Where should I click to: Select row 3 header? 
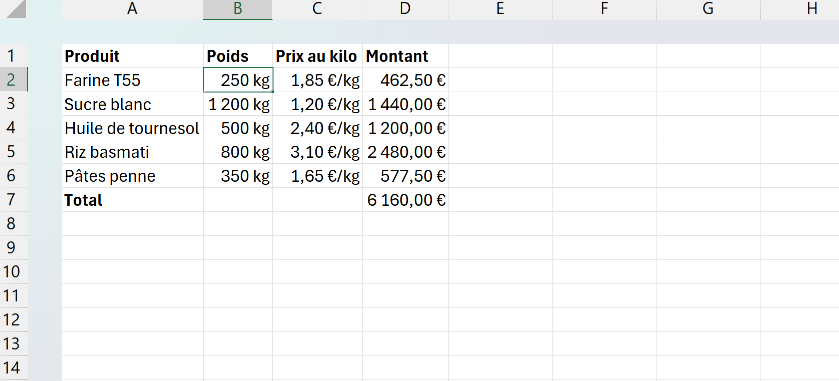(x=13, y=104)
